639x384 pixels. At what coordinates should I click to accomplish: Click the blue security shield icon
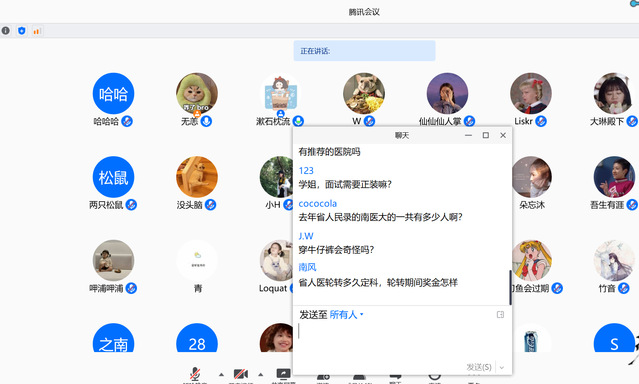coord(22,31)
